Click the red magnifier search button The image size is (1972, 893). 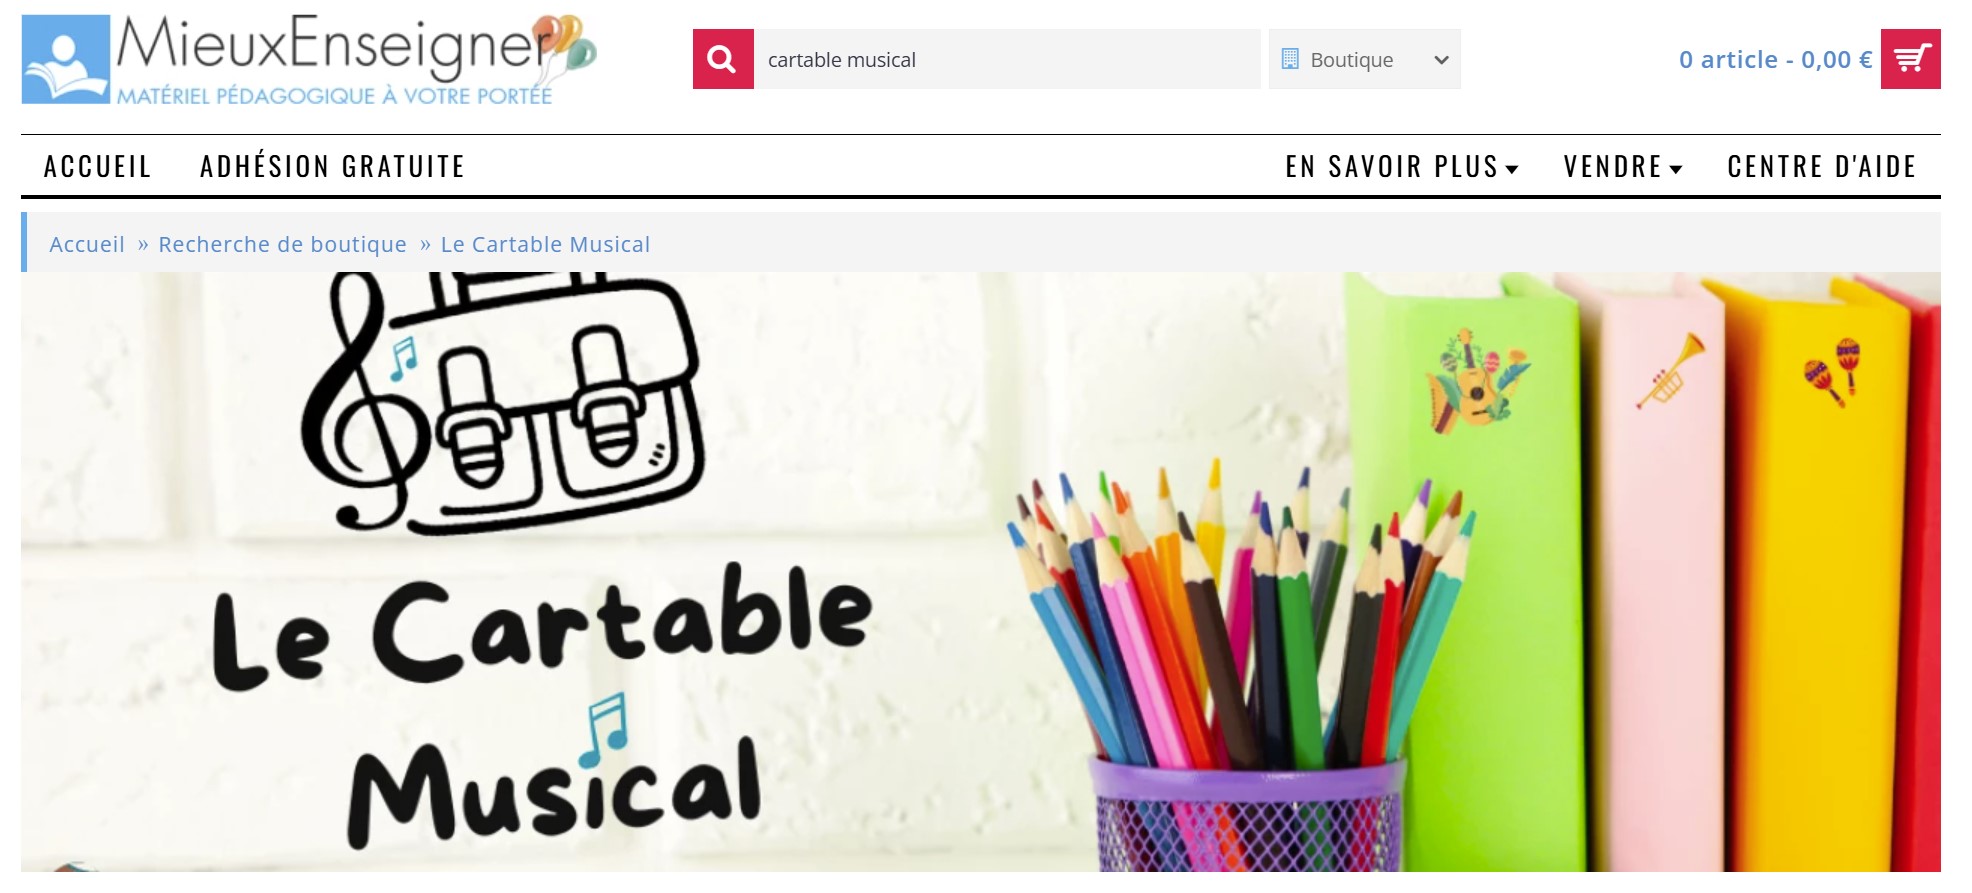point(723,59)
